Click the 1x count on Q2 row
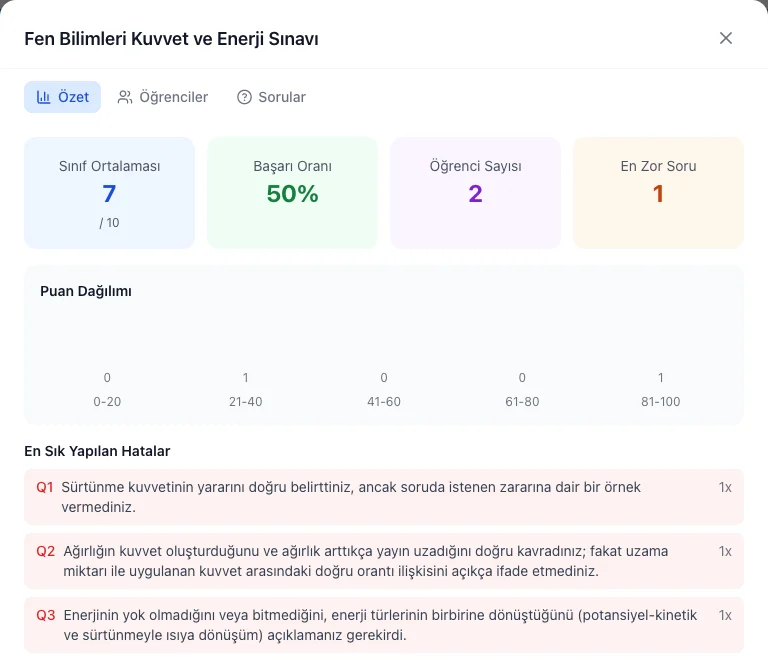Screen dimensions: 768x666 coord(725,551)
